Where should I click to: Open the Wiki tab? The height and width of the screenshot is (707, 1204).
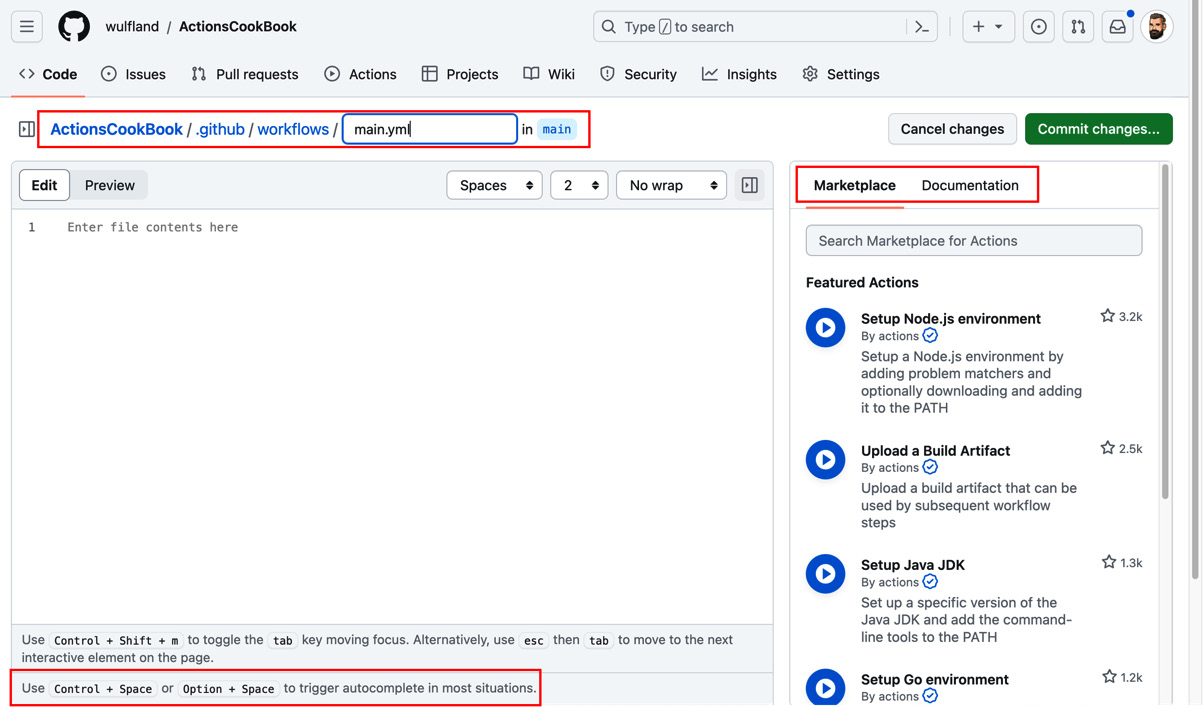pyautogui.click(x=549, y=74)
